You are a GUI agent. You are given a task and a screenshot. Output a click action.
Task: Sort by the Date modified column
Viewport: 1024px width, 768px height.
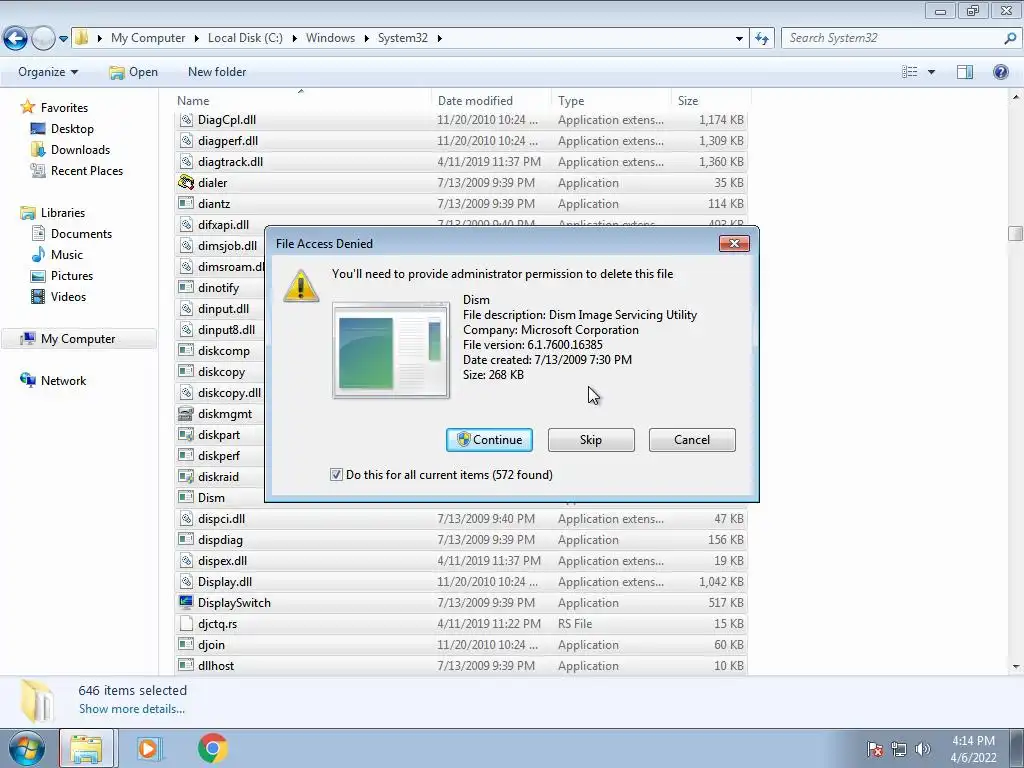(x=490, y=101)
